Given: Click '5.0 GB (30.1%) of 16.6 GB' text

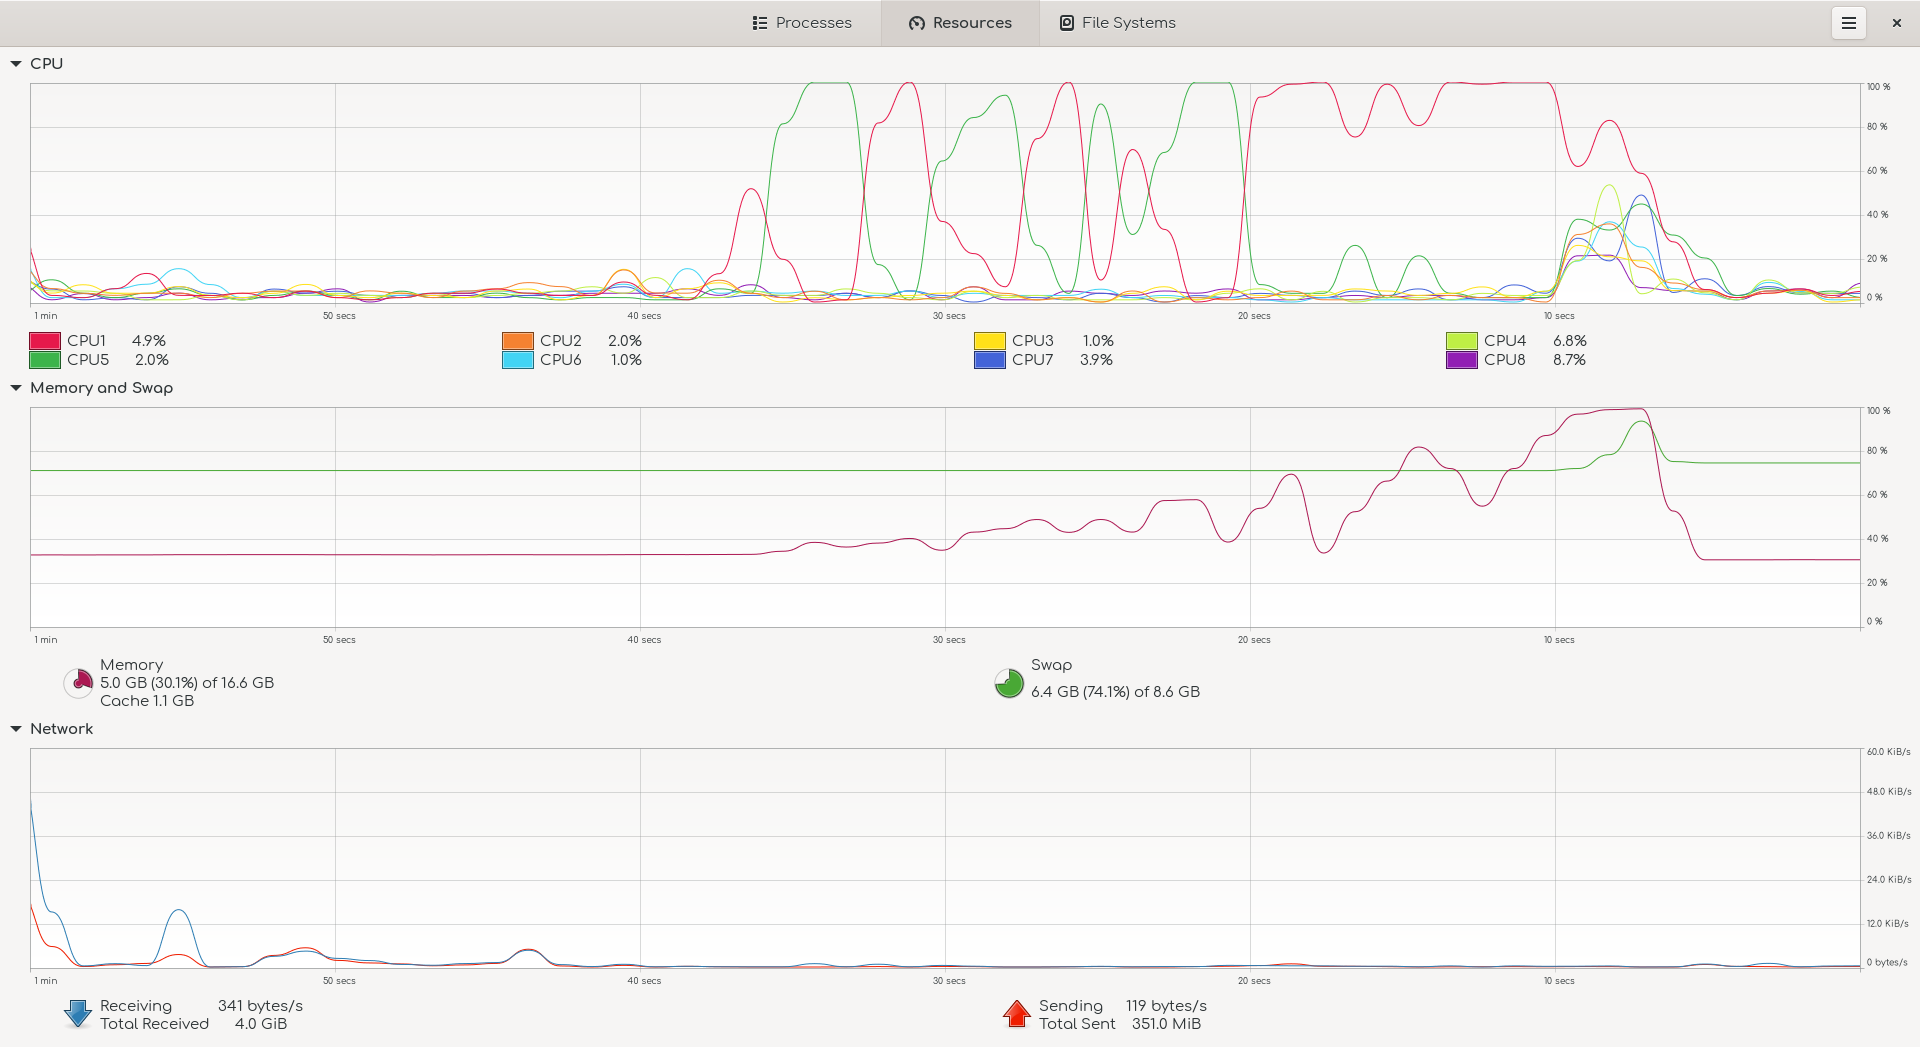Looking at the screenshot, I should coord(187,683).
